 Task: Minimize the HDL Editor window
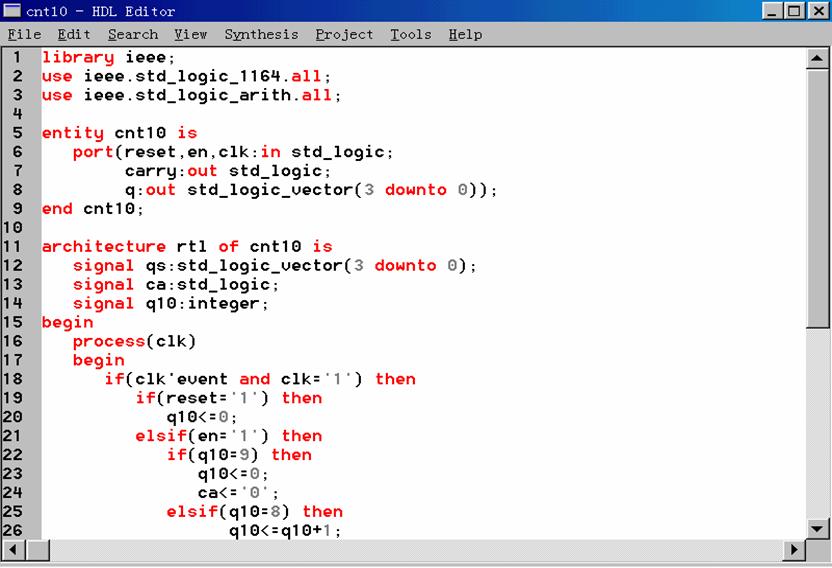click(x=772, y=11)
